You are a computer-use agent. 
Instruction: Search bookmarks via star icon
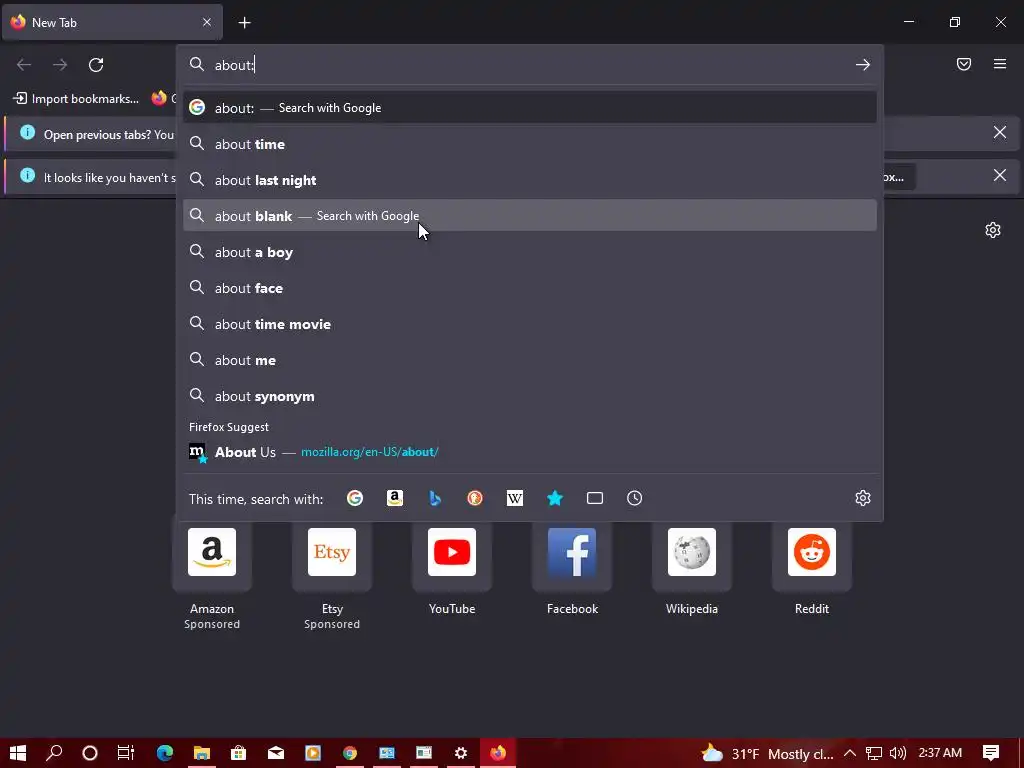555,498
